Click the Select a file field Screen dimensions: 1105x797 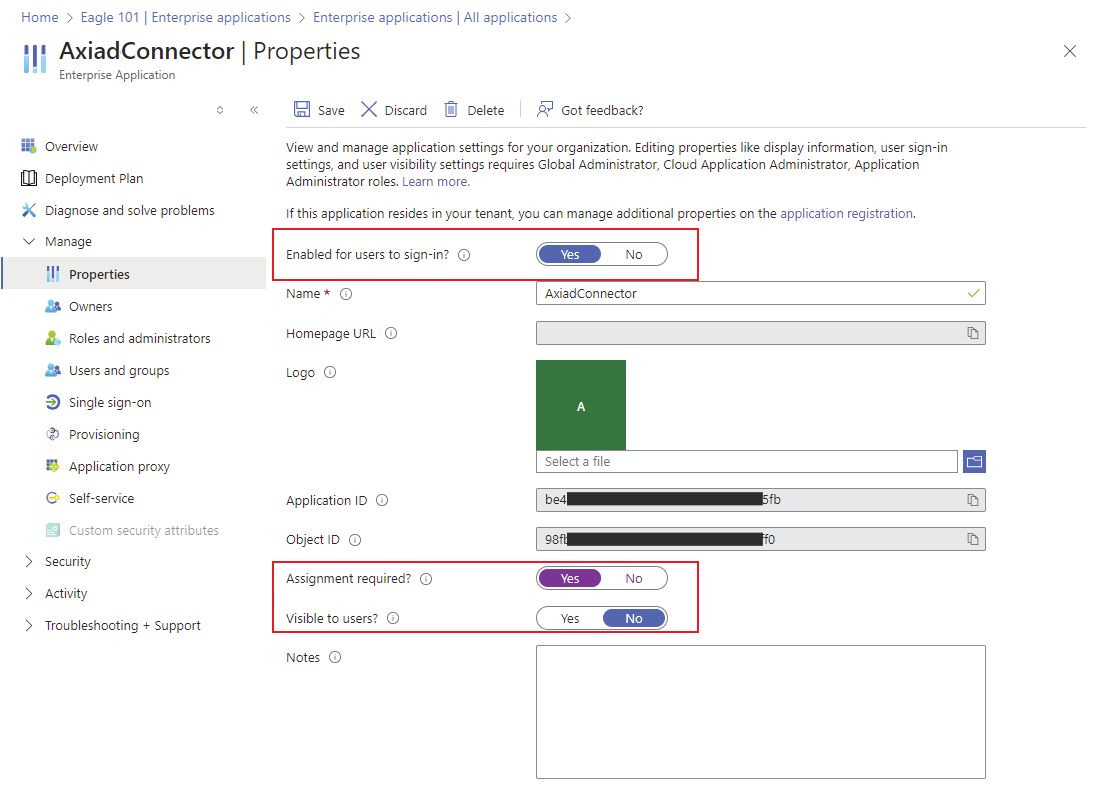point(746,462)
